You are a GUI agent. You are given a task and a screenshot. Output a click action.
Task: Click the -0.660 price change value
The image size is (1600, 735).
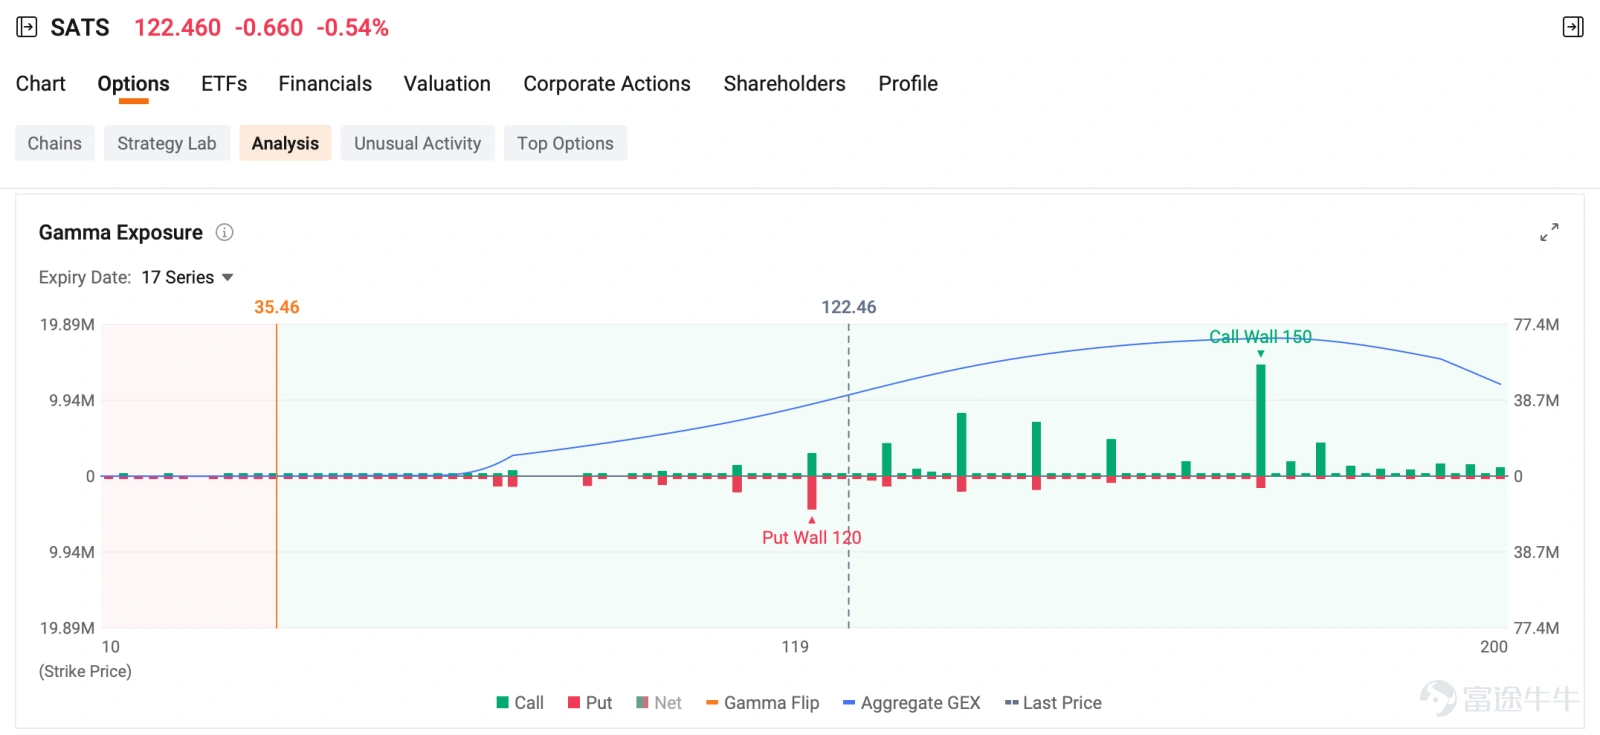(268, 27)
